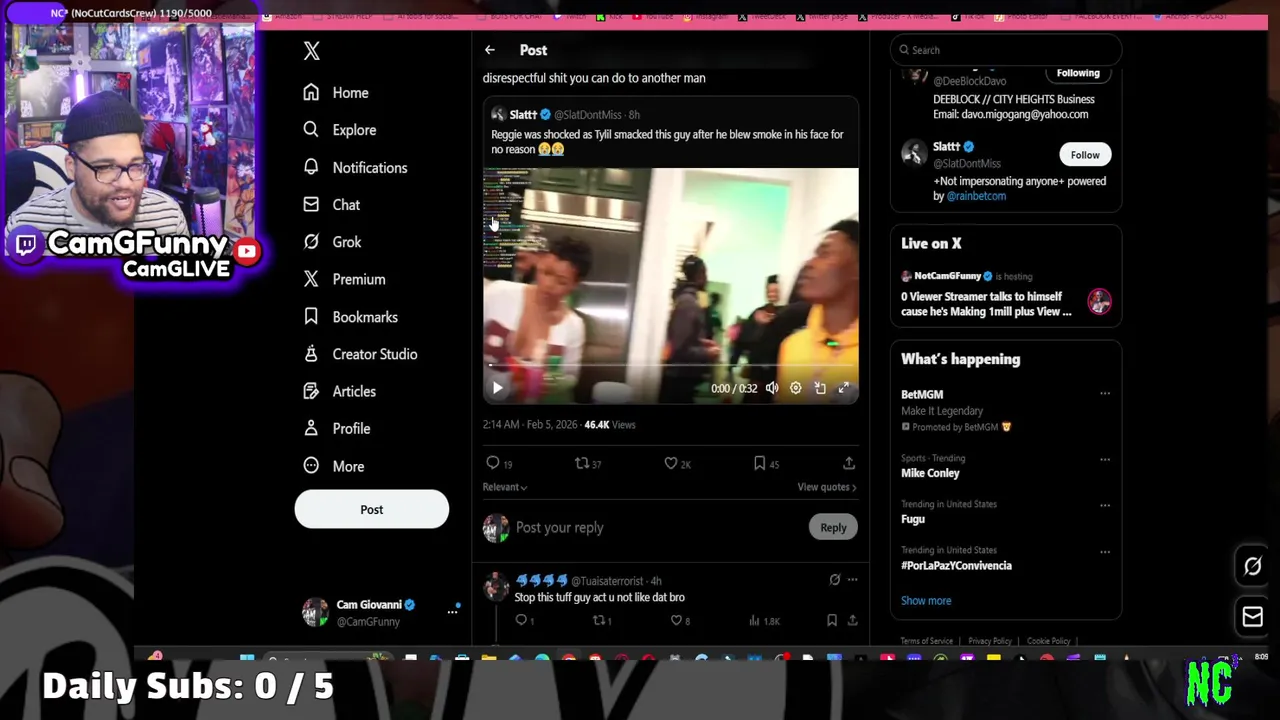The image size is (1280, 720).
Task: View the 1.8K view stats on the reply
Action: click(x=765, y=621)
